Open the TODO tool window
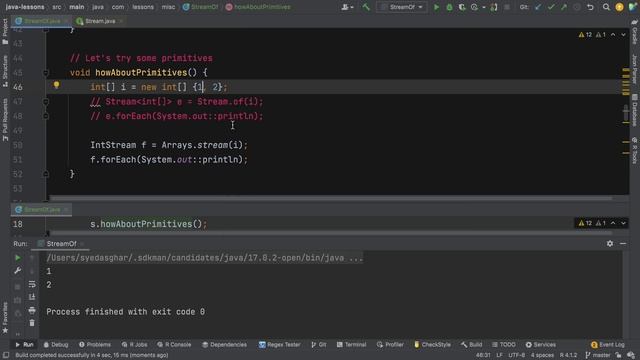Screen dimensions: 640x360 click(504, 344)
